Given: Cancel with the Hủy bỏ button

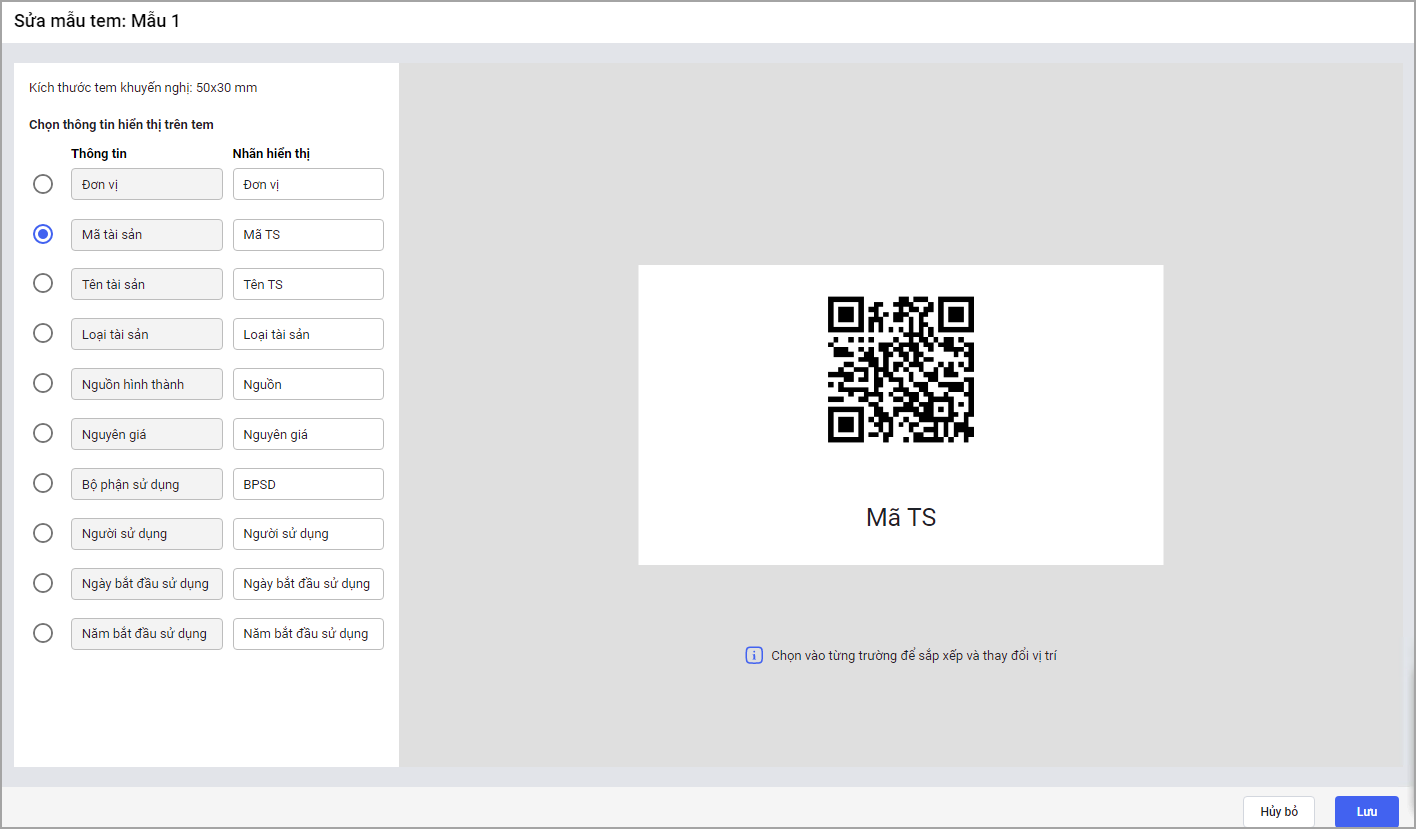Looking at the screenshot, I should [1279, 811].
